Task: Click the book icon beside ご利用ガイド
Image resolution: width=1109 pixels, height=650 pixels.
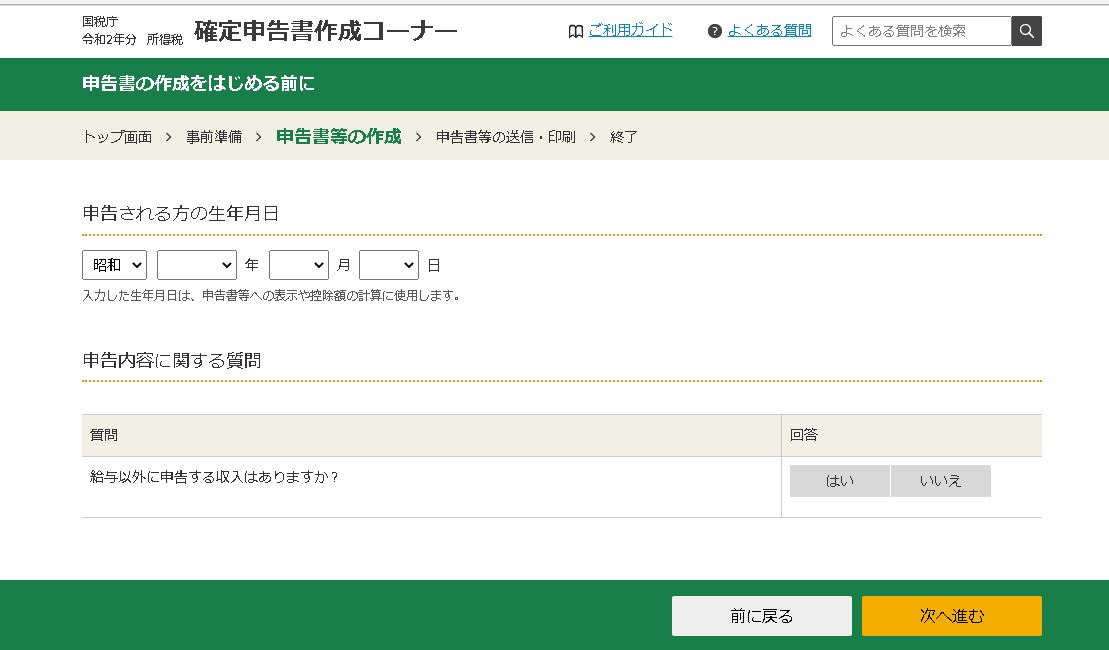Action: click(575, 31)
